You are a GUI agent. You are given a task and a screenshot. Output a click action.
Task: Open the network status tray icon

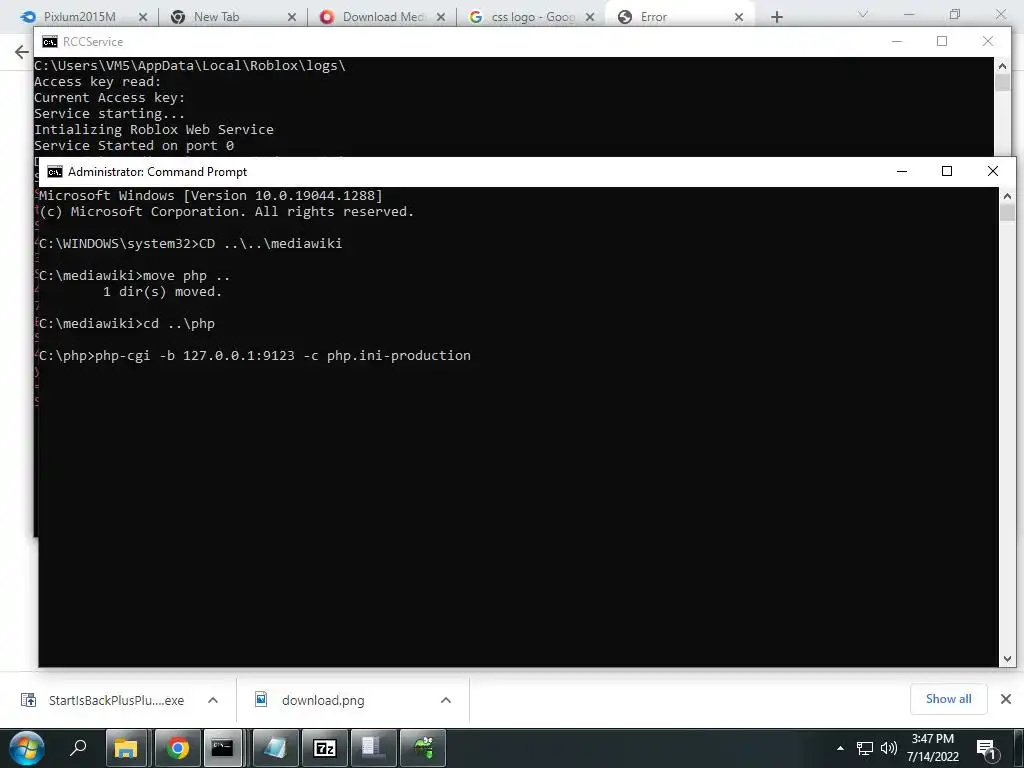click(x=865, y=748)
